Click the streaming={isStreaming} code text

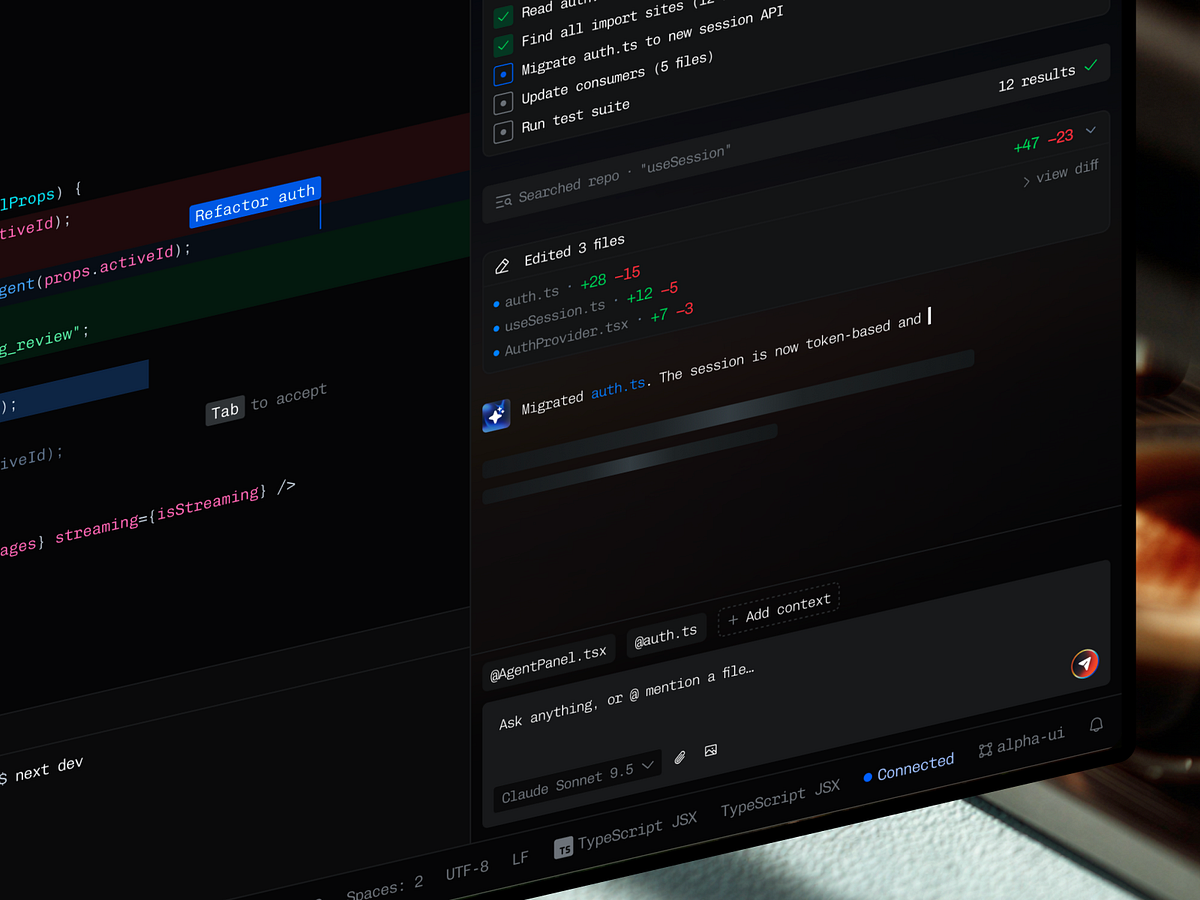pos(161,515)
